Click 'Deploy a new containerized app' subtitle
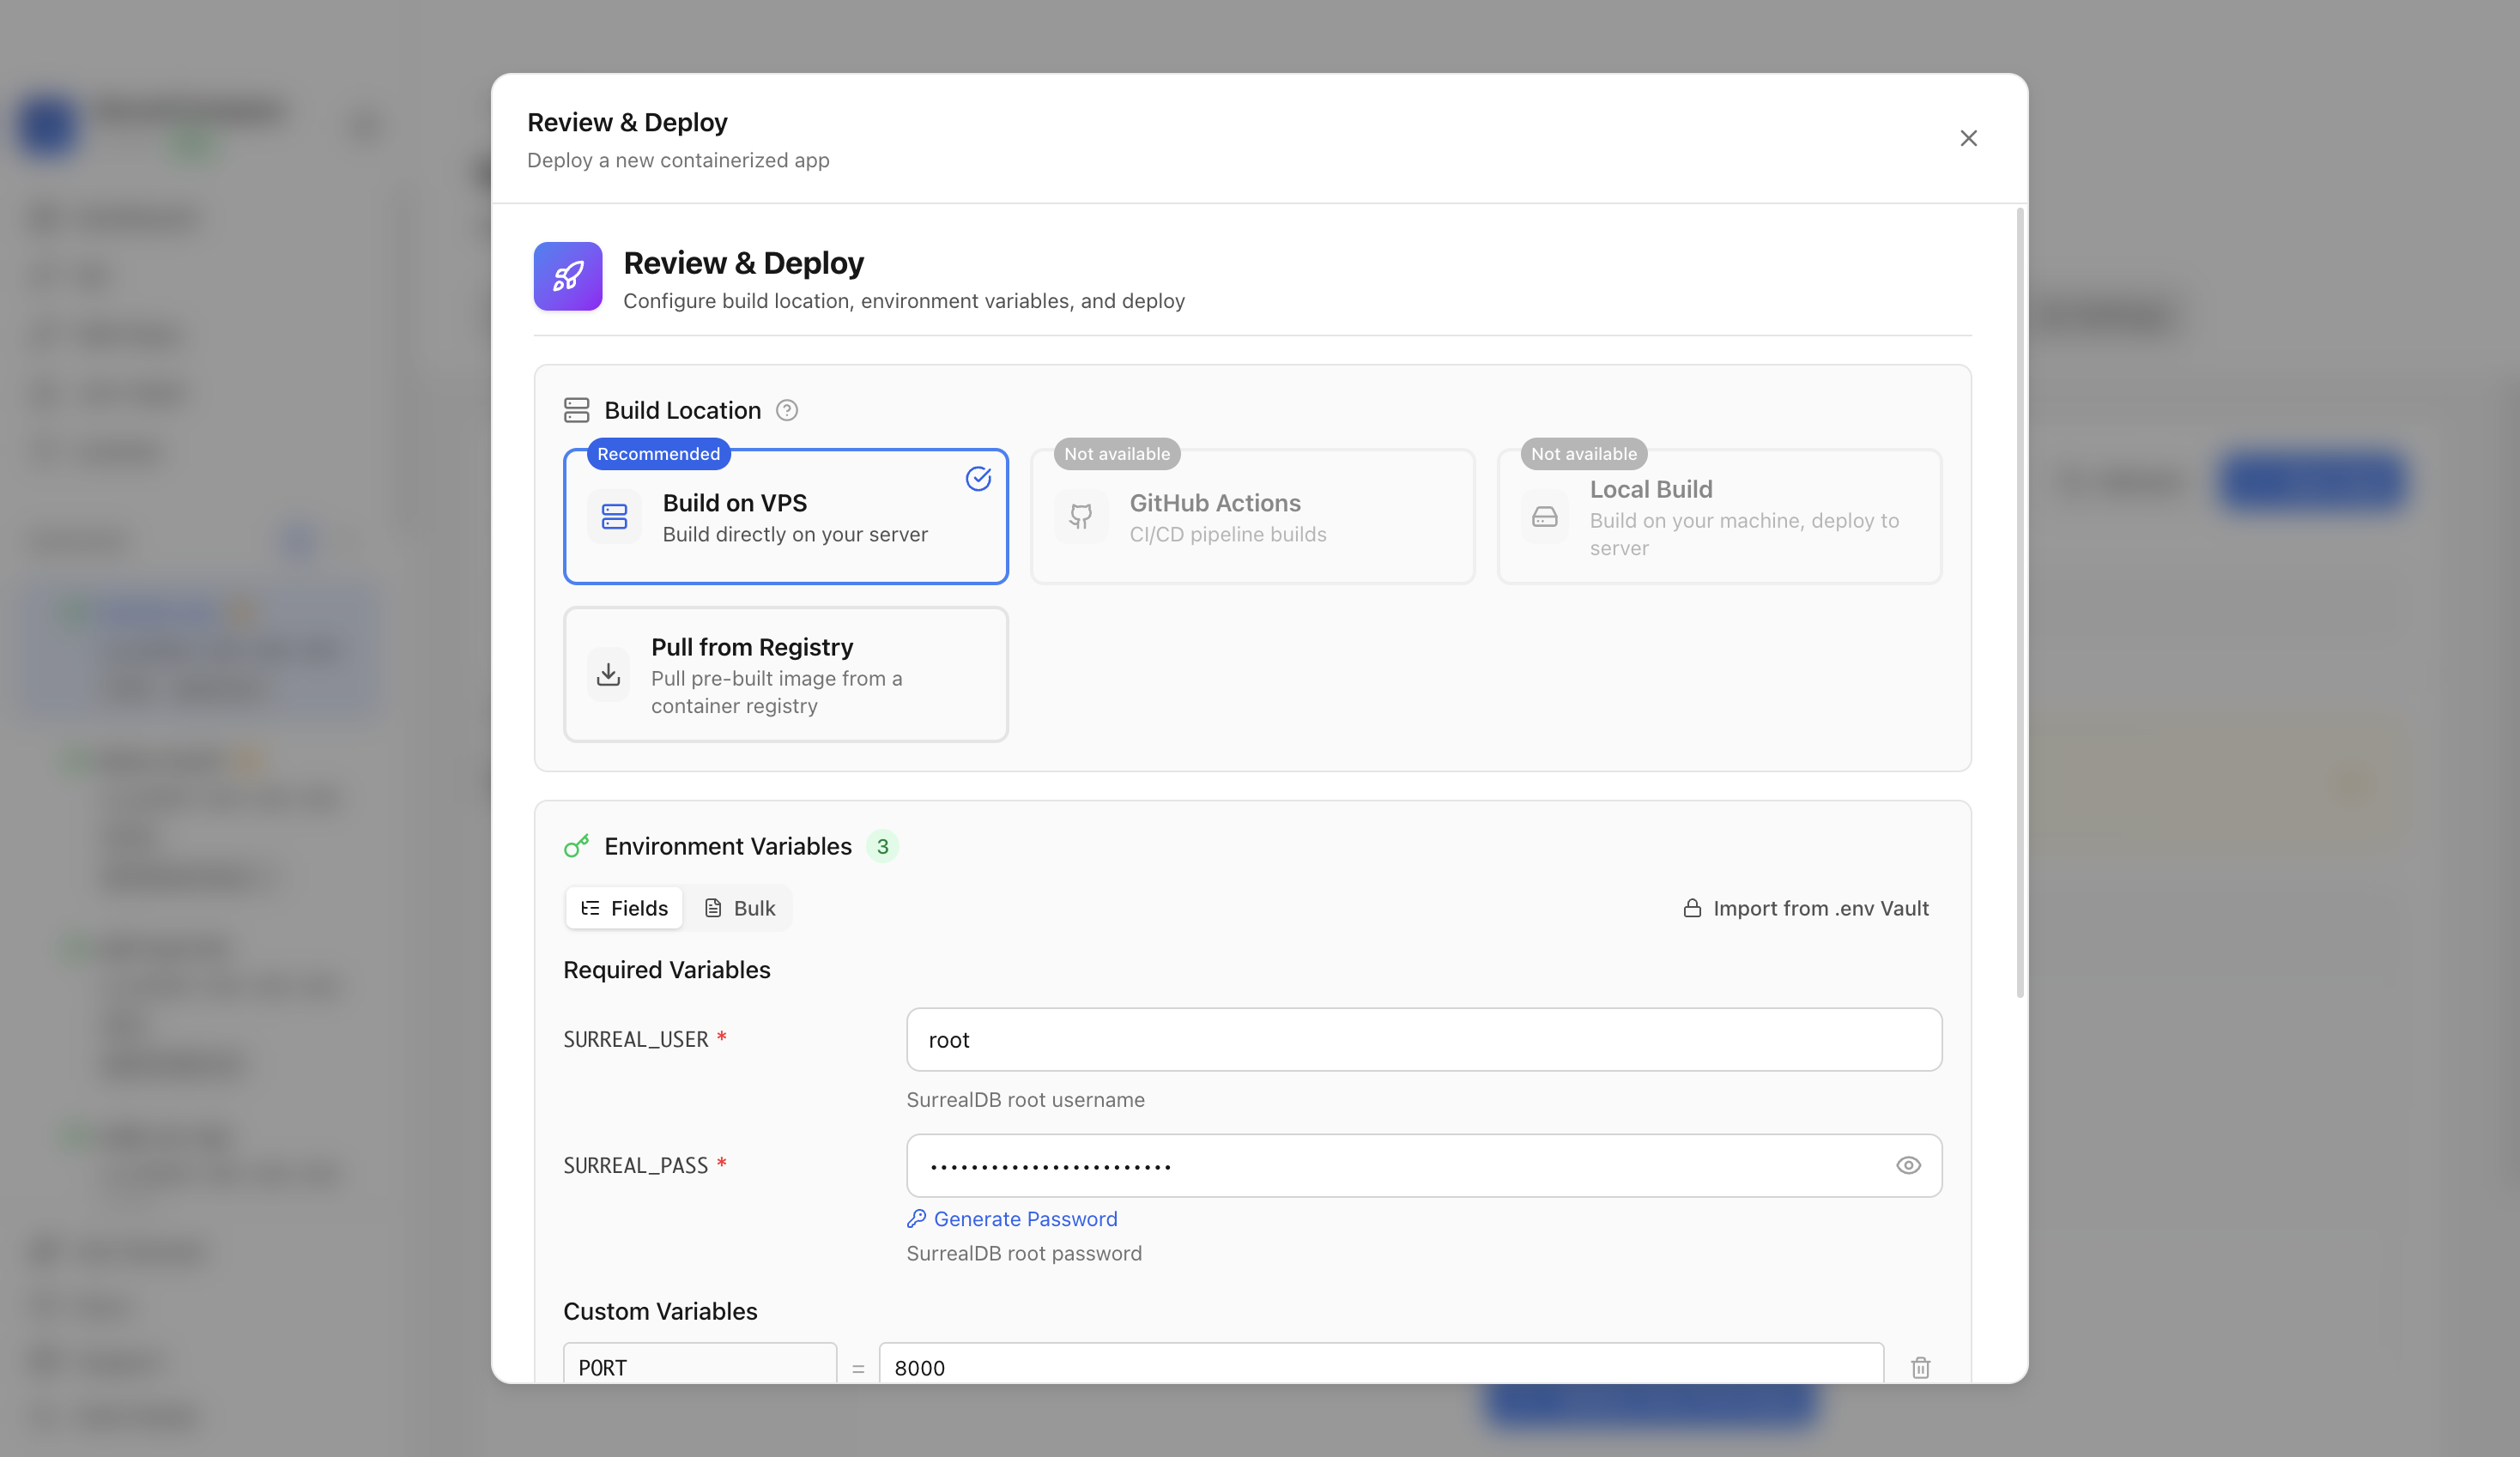 point(678,160)
